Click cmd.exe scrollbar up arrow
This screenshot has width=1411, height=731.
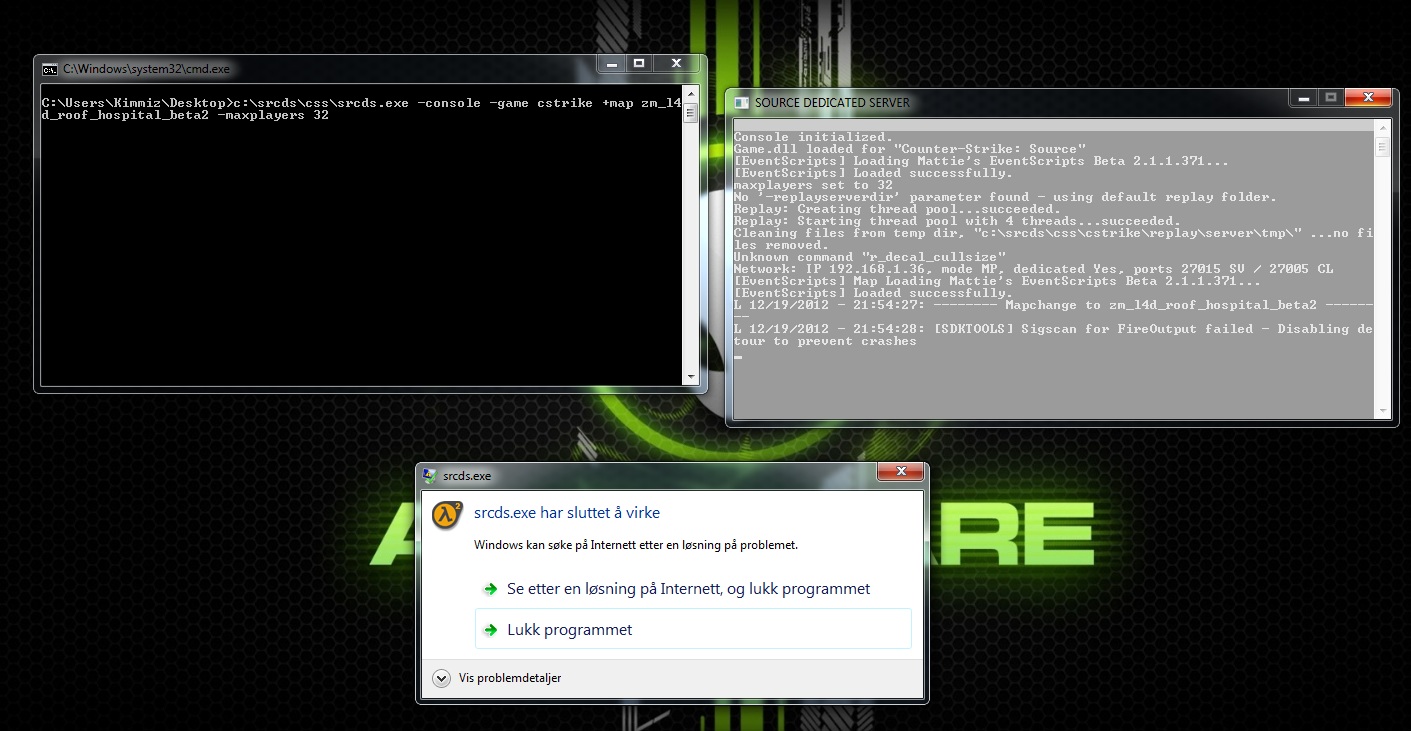click(690, 96)
